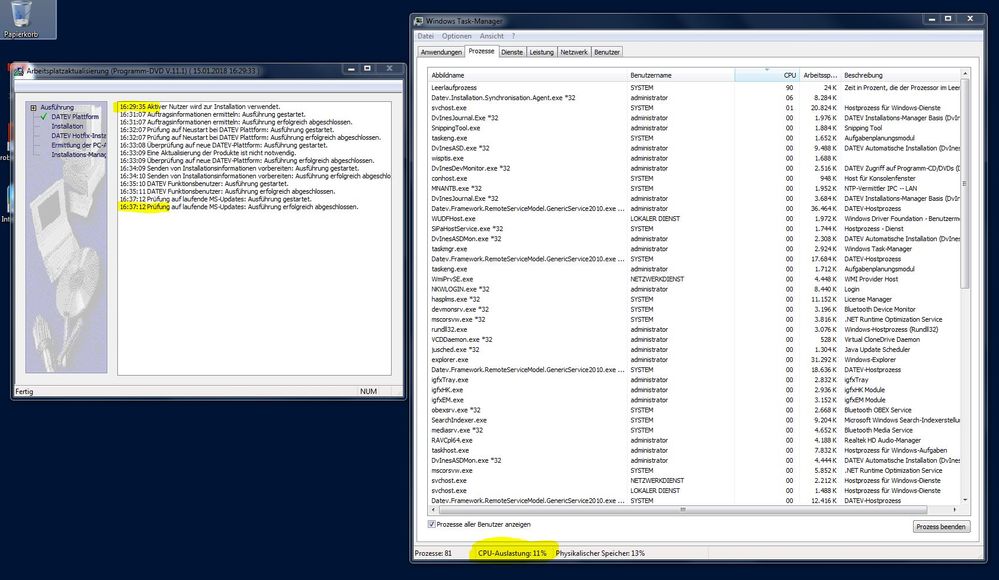999x580 pixels.
Task: Switch to the Benutzer tab
Action: click(607, 52)
